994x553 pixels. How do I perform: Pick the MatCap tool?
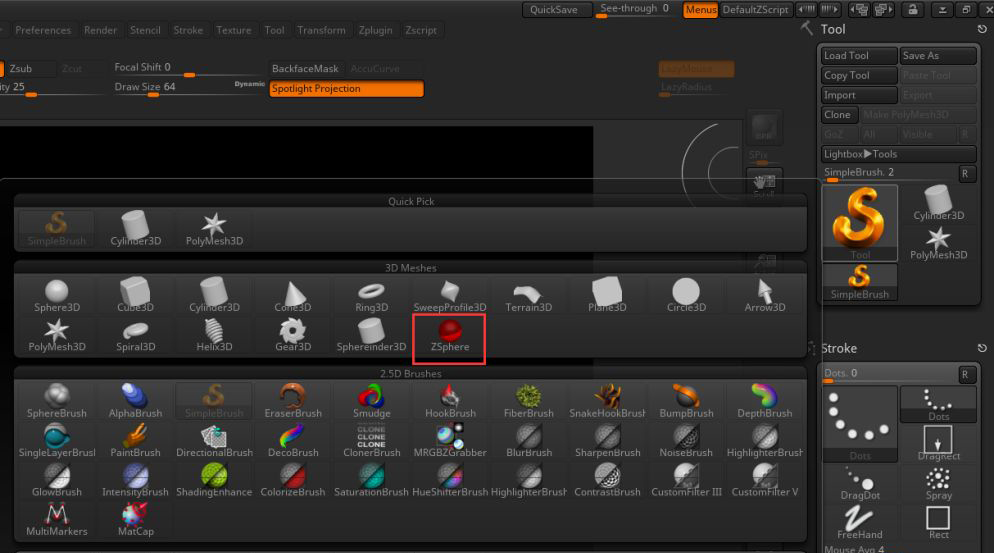click(x=135, y=520)
